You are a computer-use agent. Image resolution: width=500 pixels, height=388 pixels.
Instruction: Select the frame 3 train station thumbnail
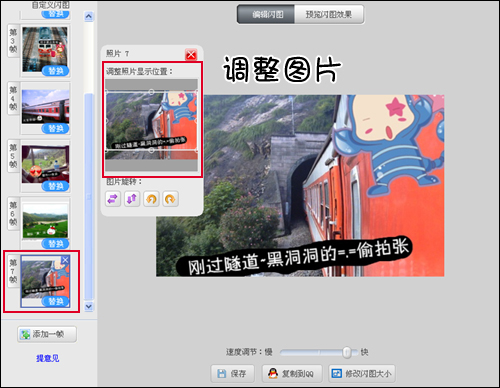[45, 49]
